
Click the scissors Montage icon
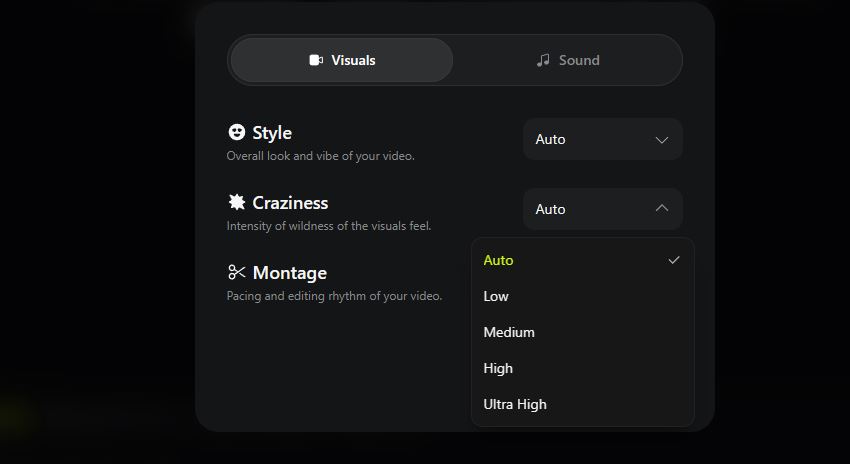tap(237, 272)
